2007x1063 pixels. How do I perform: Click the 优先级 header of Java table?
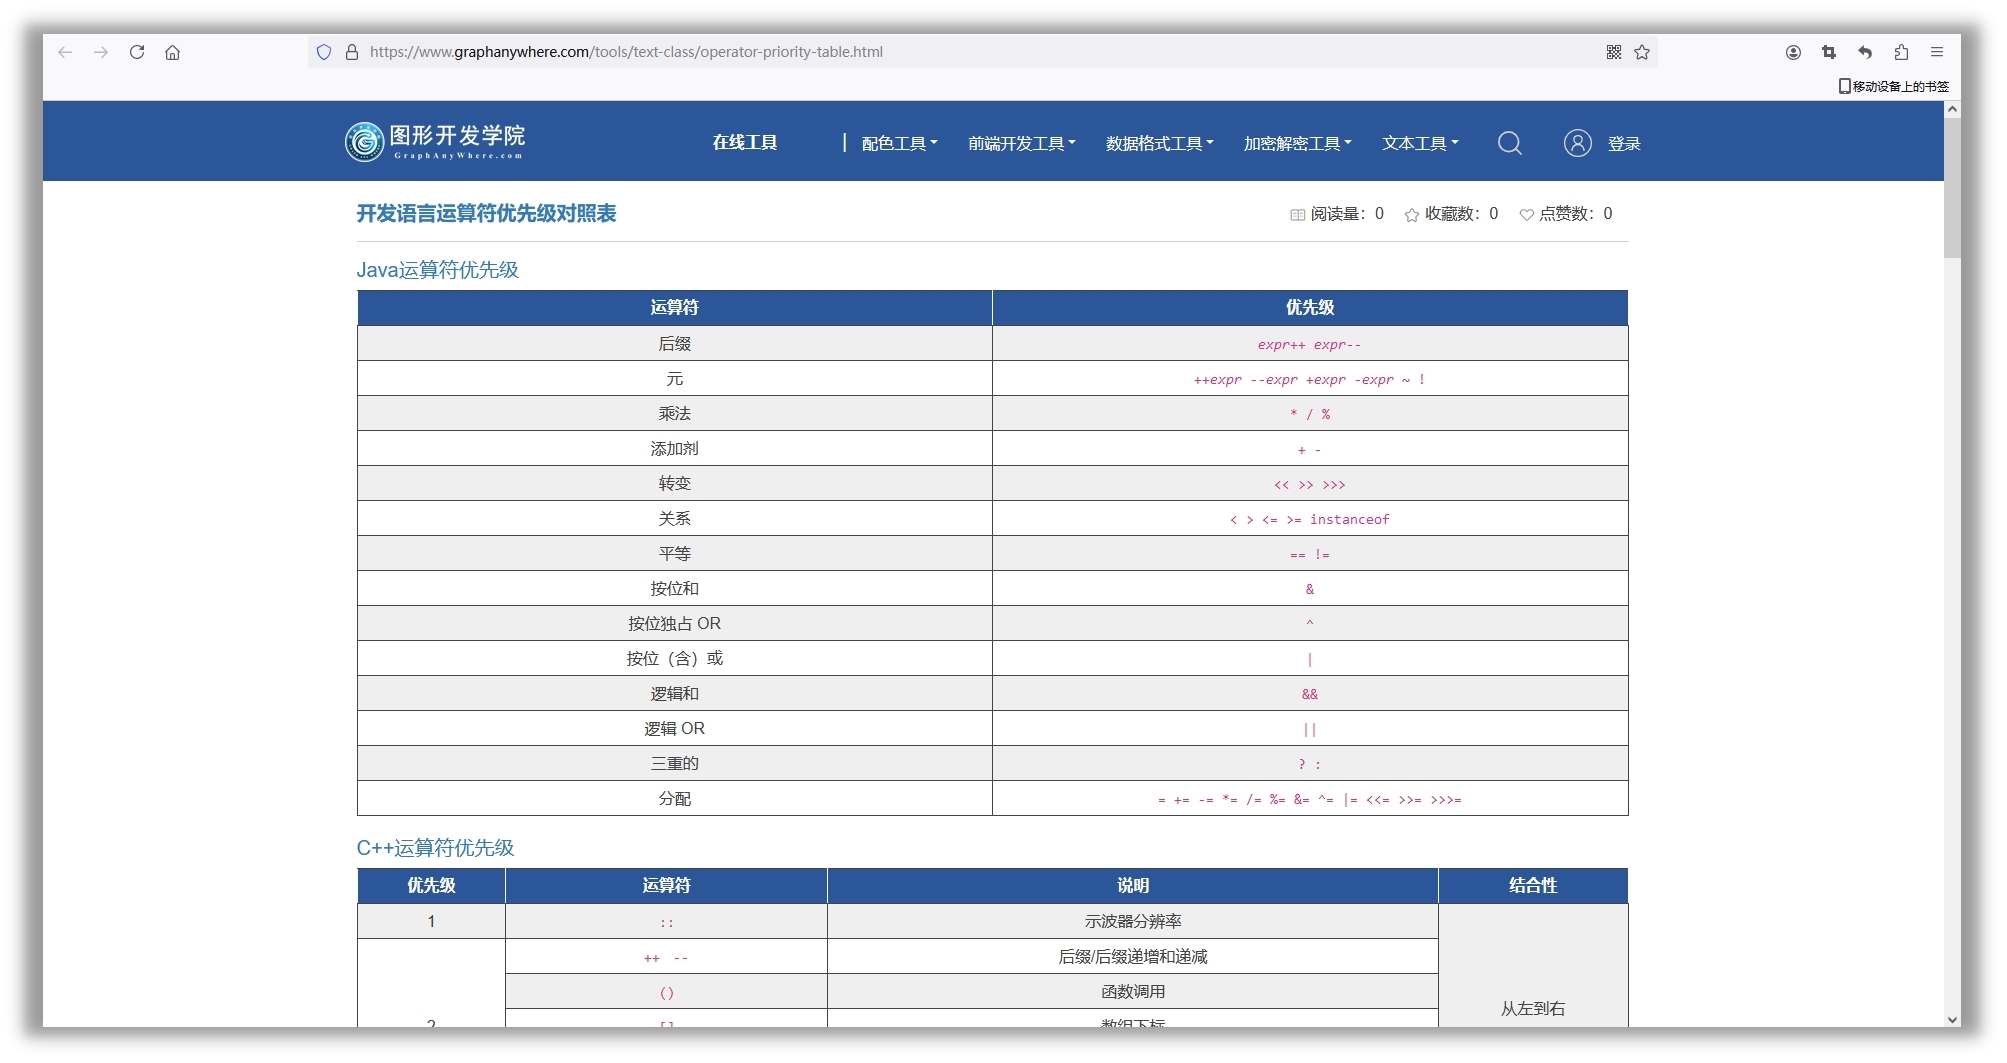1310,307
